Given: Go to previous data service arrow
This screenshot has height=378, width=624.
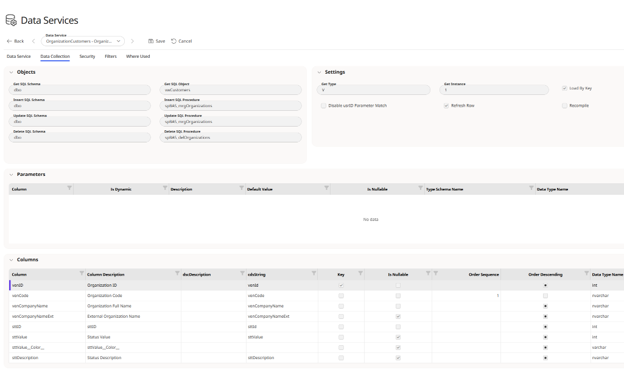Looking at the screenshot, I should click(33, 41).
